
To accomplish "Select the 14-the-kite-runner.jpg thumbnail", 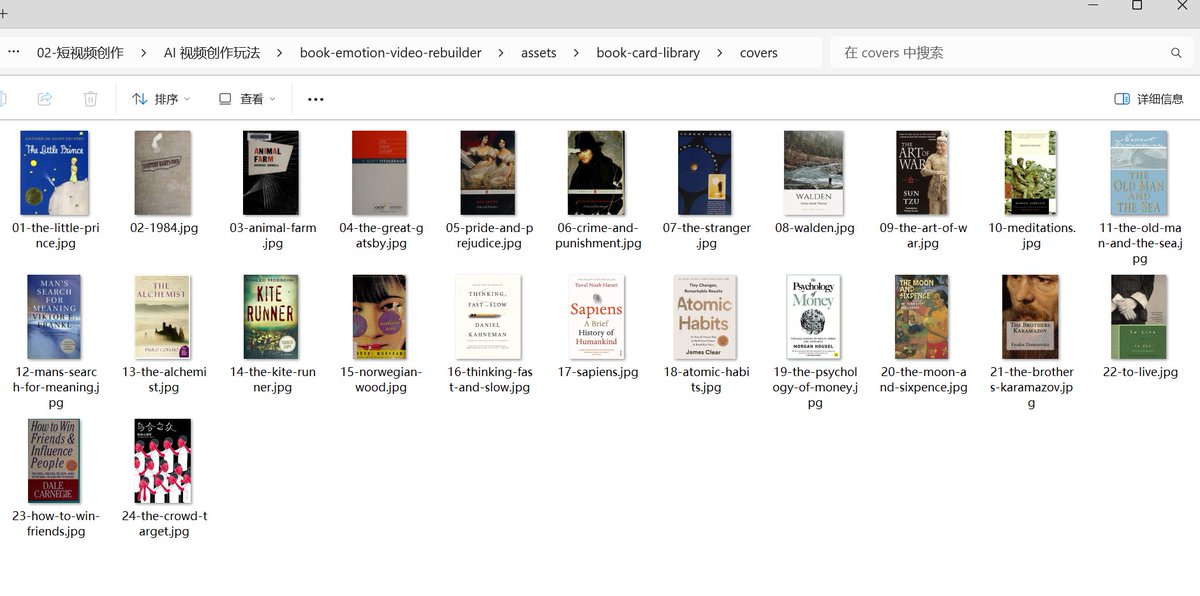I will [x=272, y=318].
